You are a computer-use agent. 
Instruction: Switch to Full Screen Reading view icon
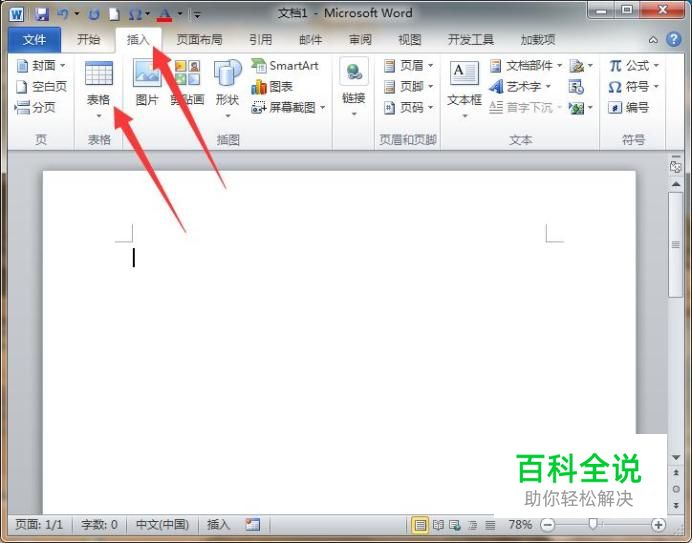(x=438, y=525)
